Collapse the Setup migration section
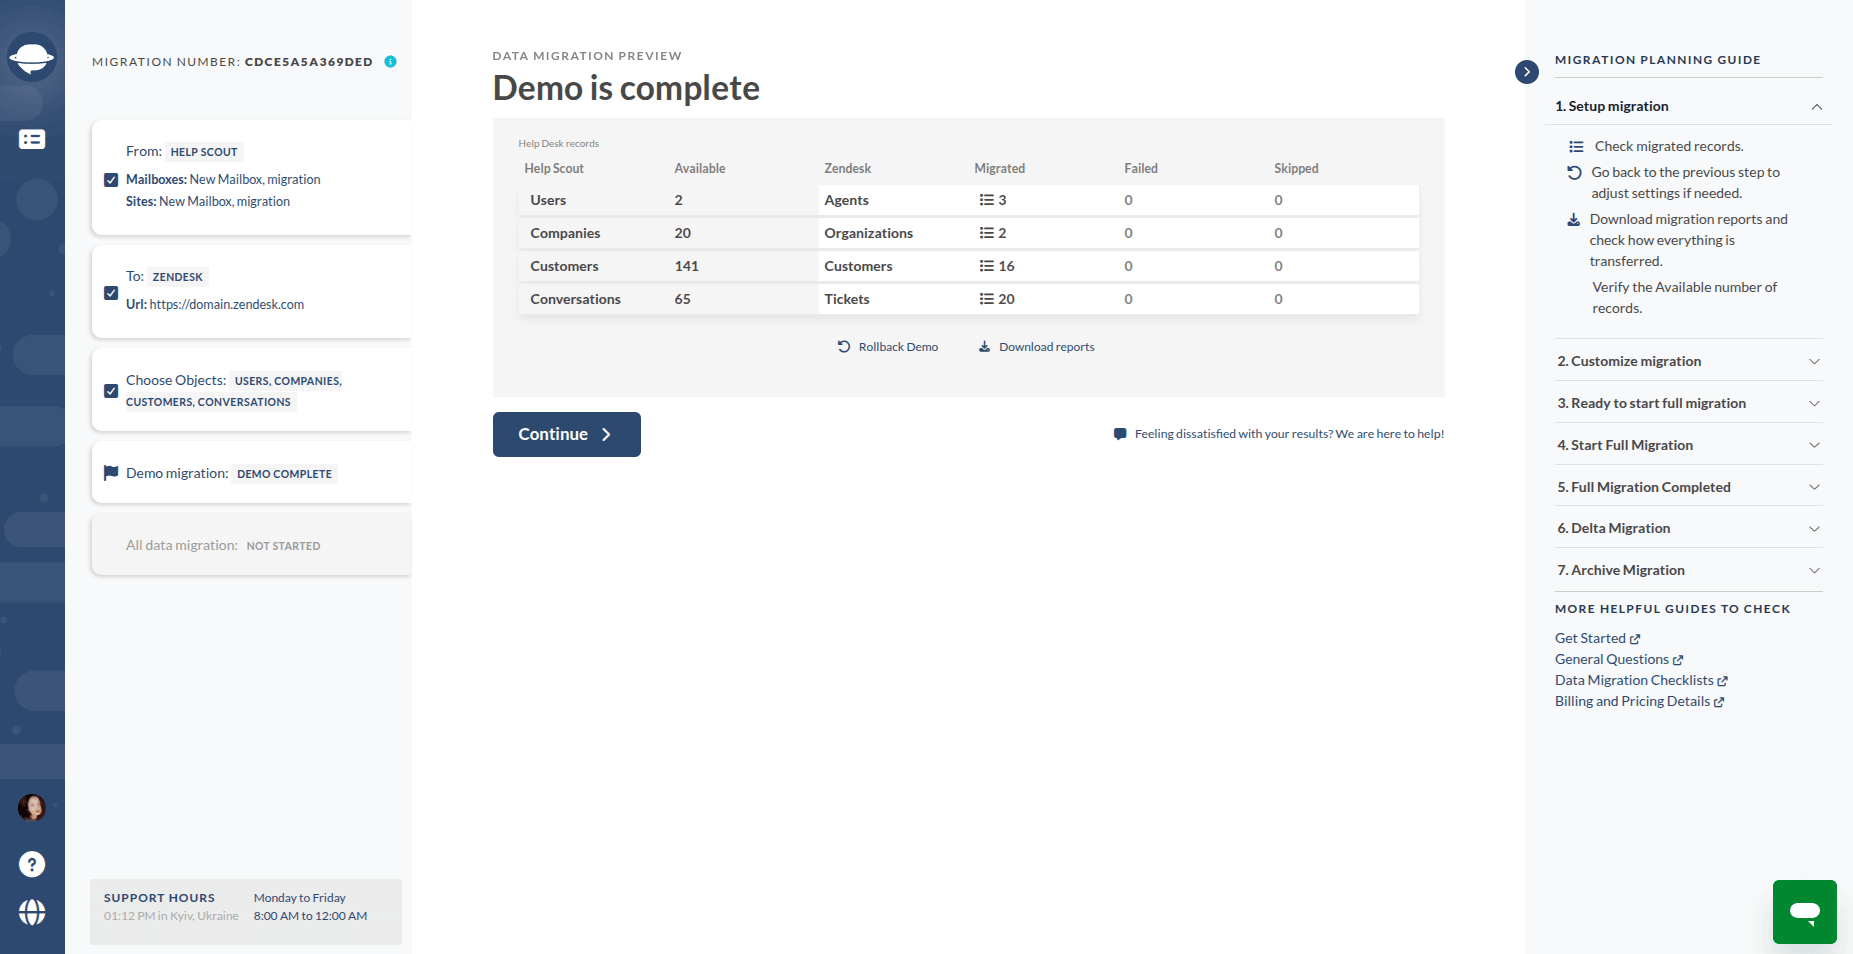The image size is (1853, 954). (1816, 107)
